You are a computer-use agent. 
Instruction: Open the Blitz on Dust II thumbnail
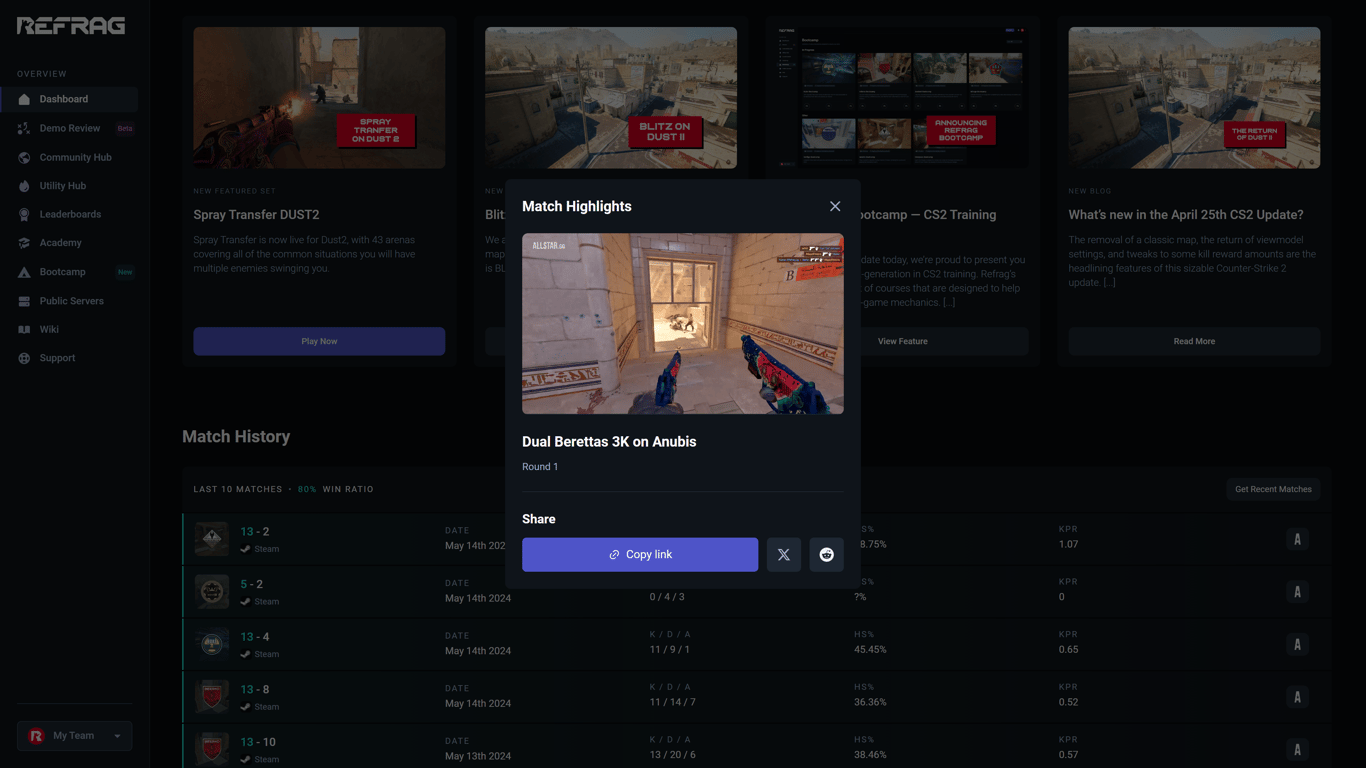point(611,98)
